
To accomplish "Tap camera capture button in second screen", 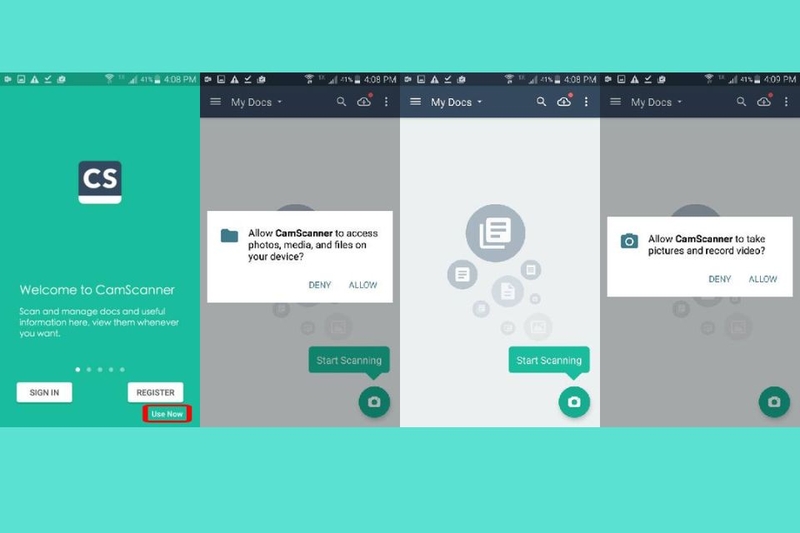I will tap(374, 402).
